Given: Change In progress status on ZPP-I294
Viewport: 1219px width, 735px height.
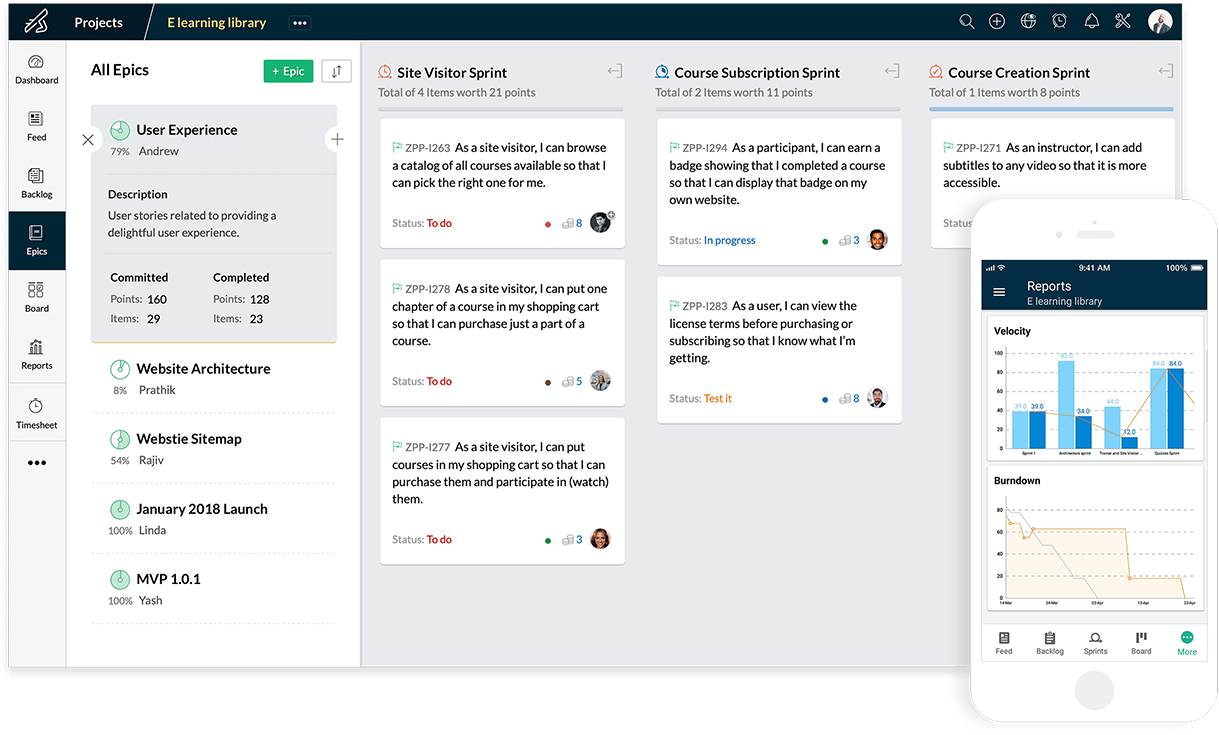Looking at the screenshot, I should tap(729, 240).
